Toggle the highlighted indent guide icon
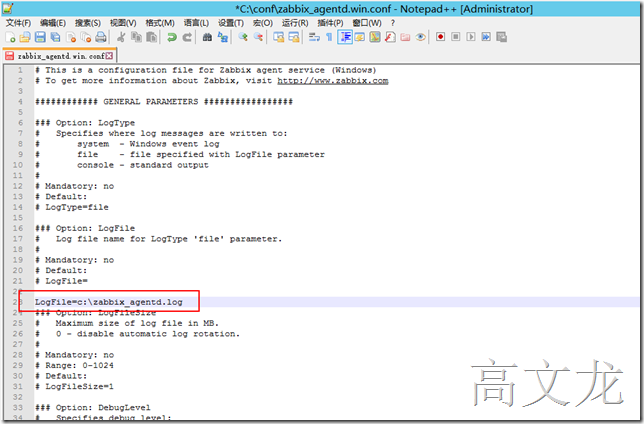644x424 pixels. [345, 37]
